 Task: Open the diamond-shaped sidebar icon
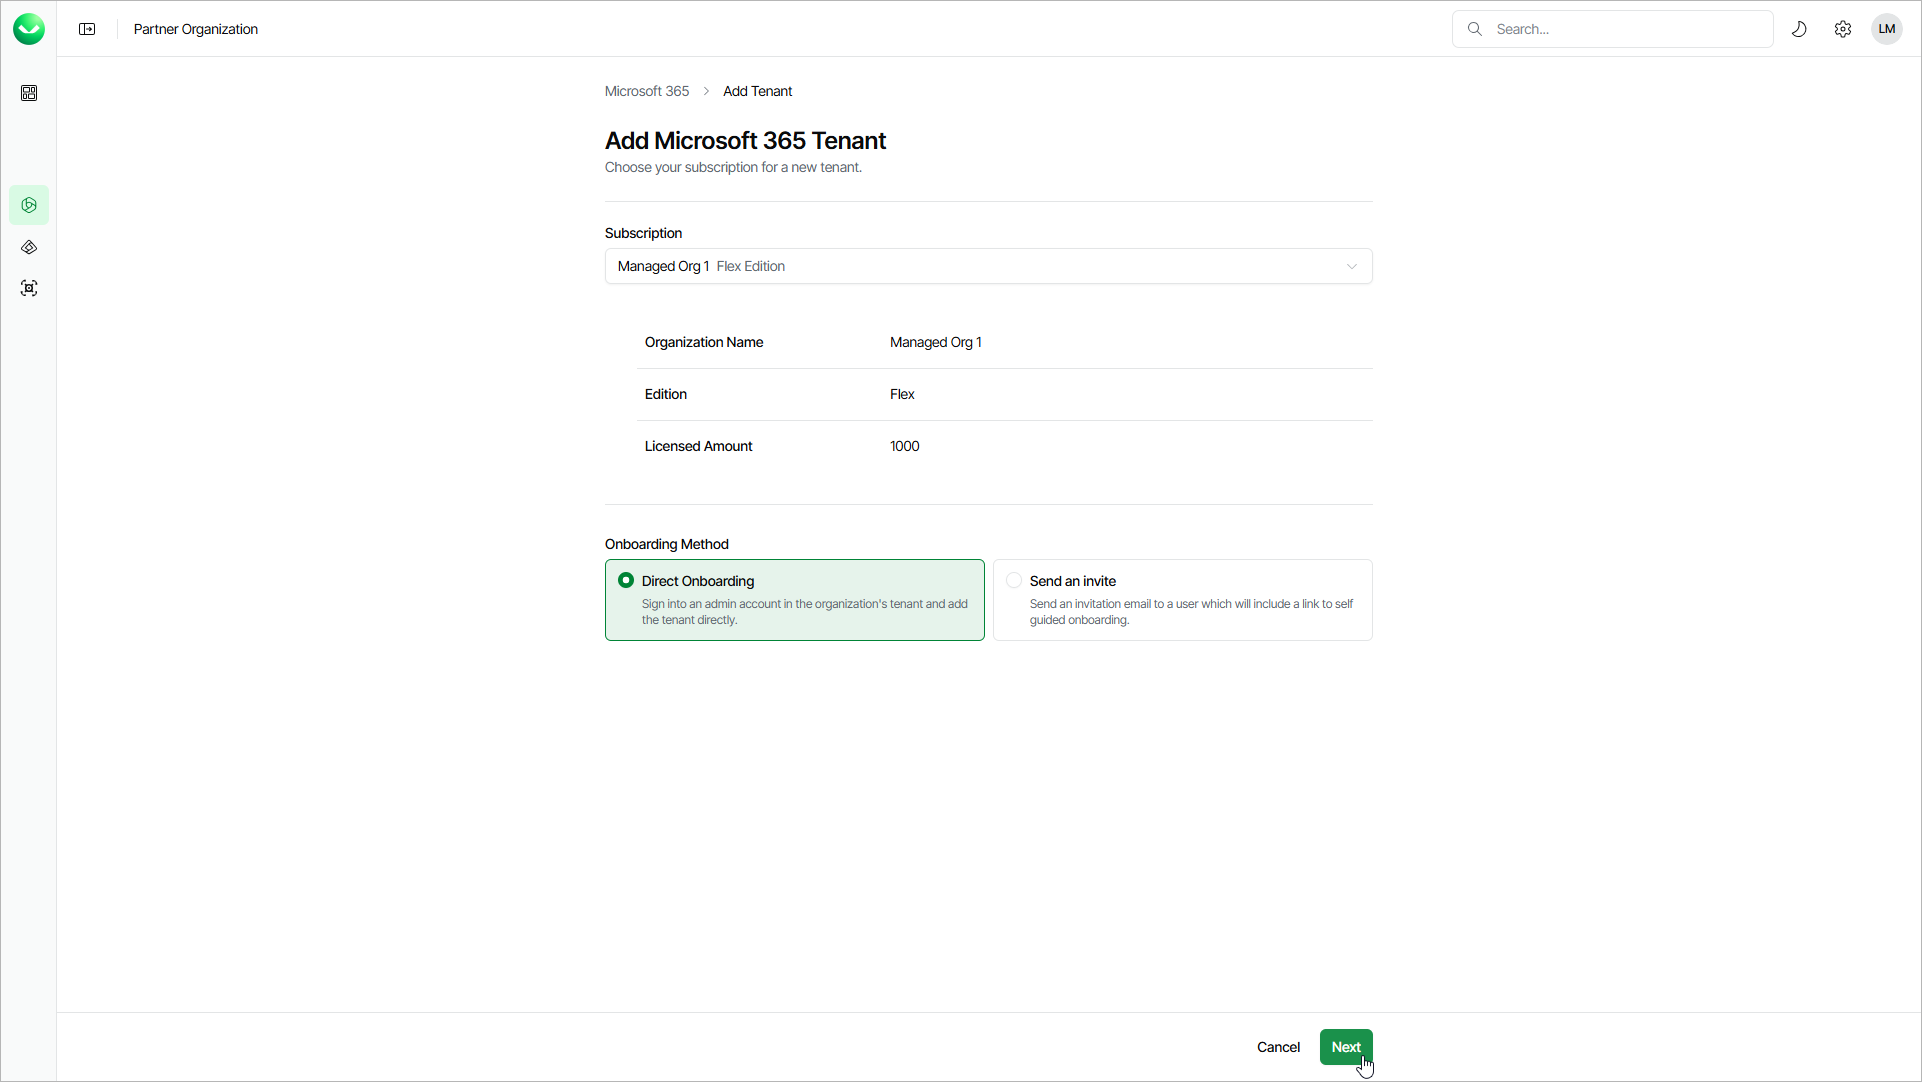pos(29,247)
